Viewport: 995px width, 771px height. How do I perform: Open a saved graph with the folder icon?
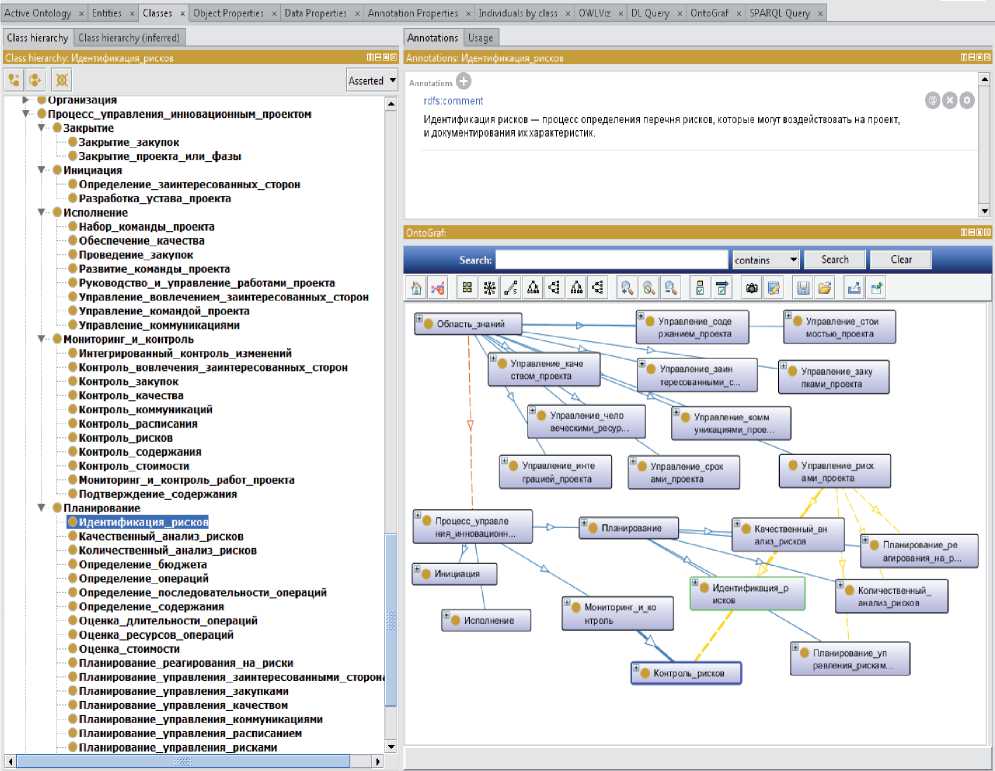tap(824, 288)
